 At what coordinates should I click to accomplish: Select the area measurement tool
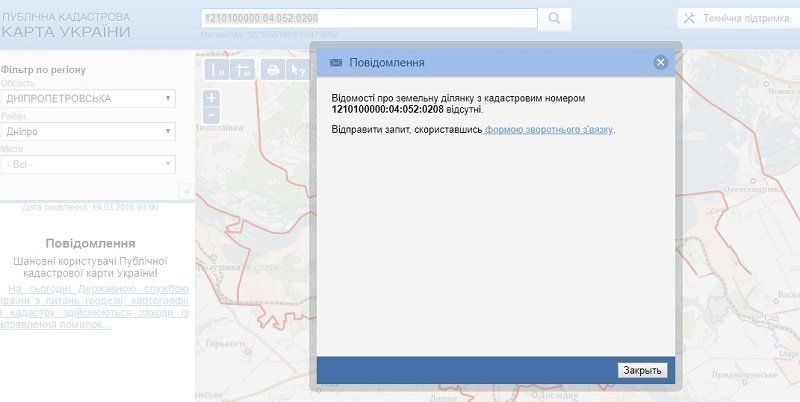tap(242, 69)
